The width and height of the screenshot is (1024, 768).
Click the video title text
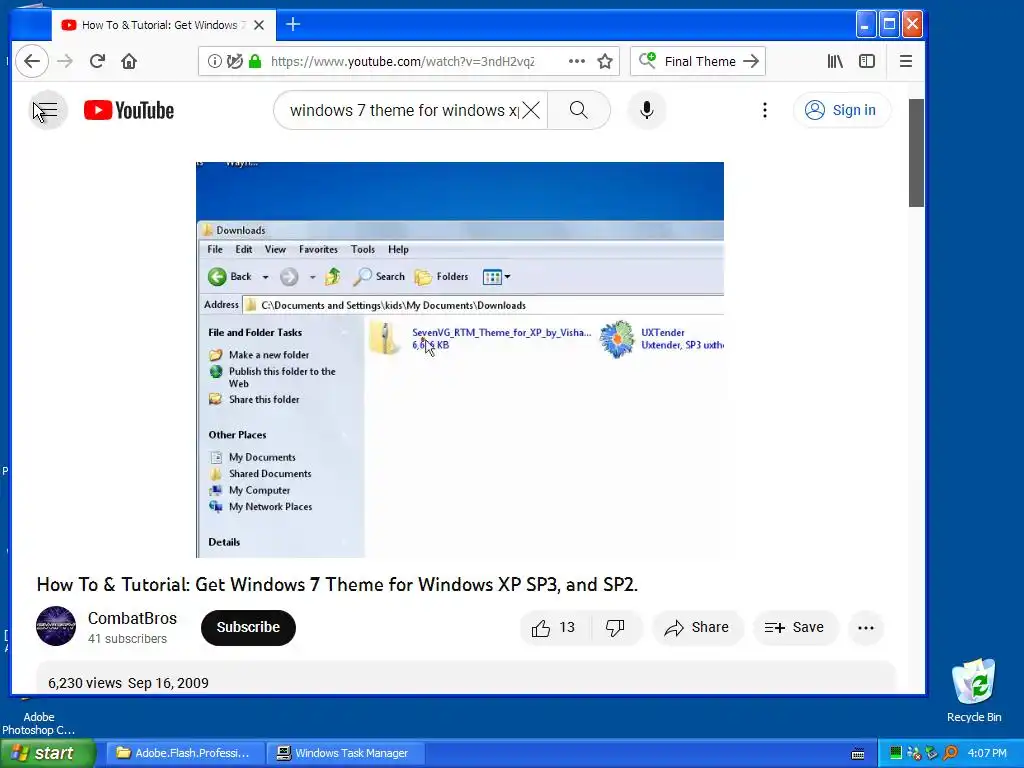pos(337,584)
